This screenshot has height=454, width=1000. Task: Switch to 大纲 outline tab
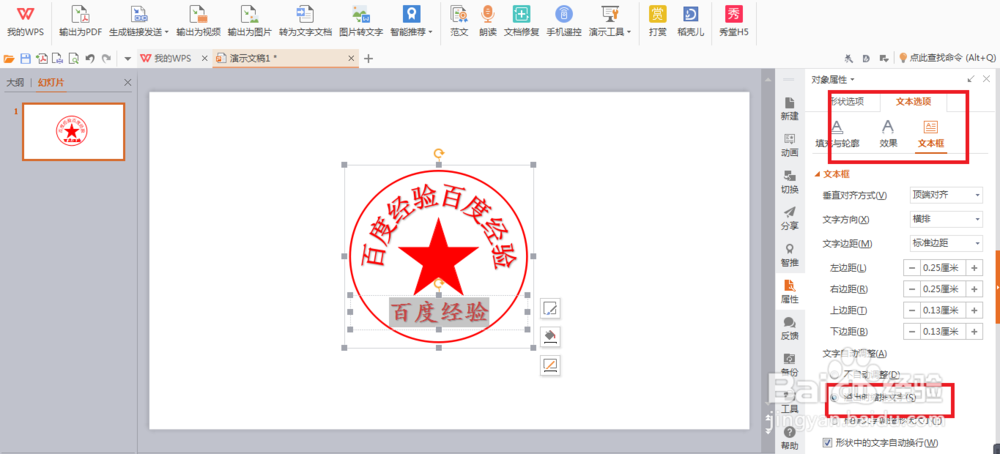15,82
